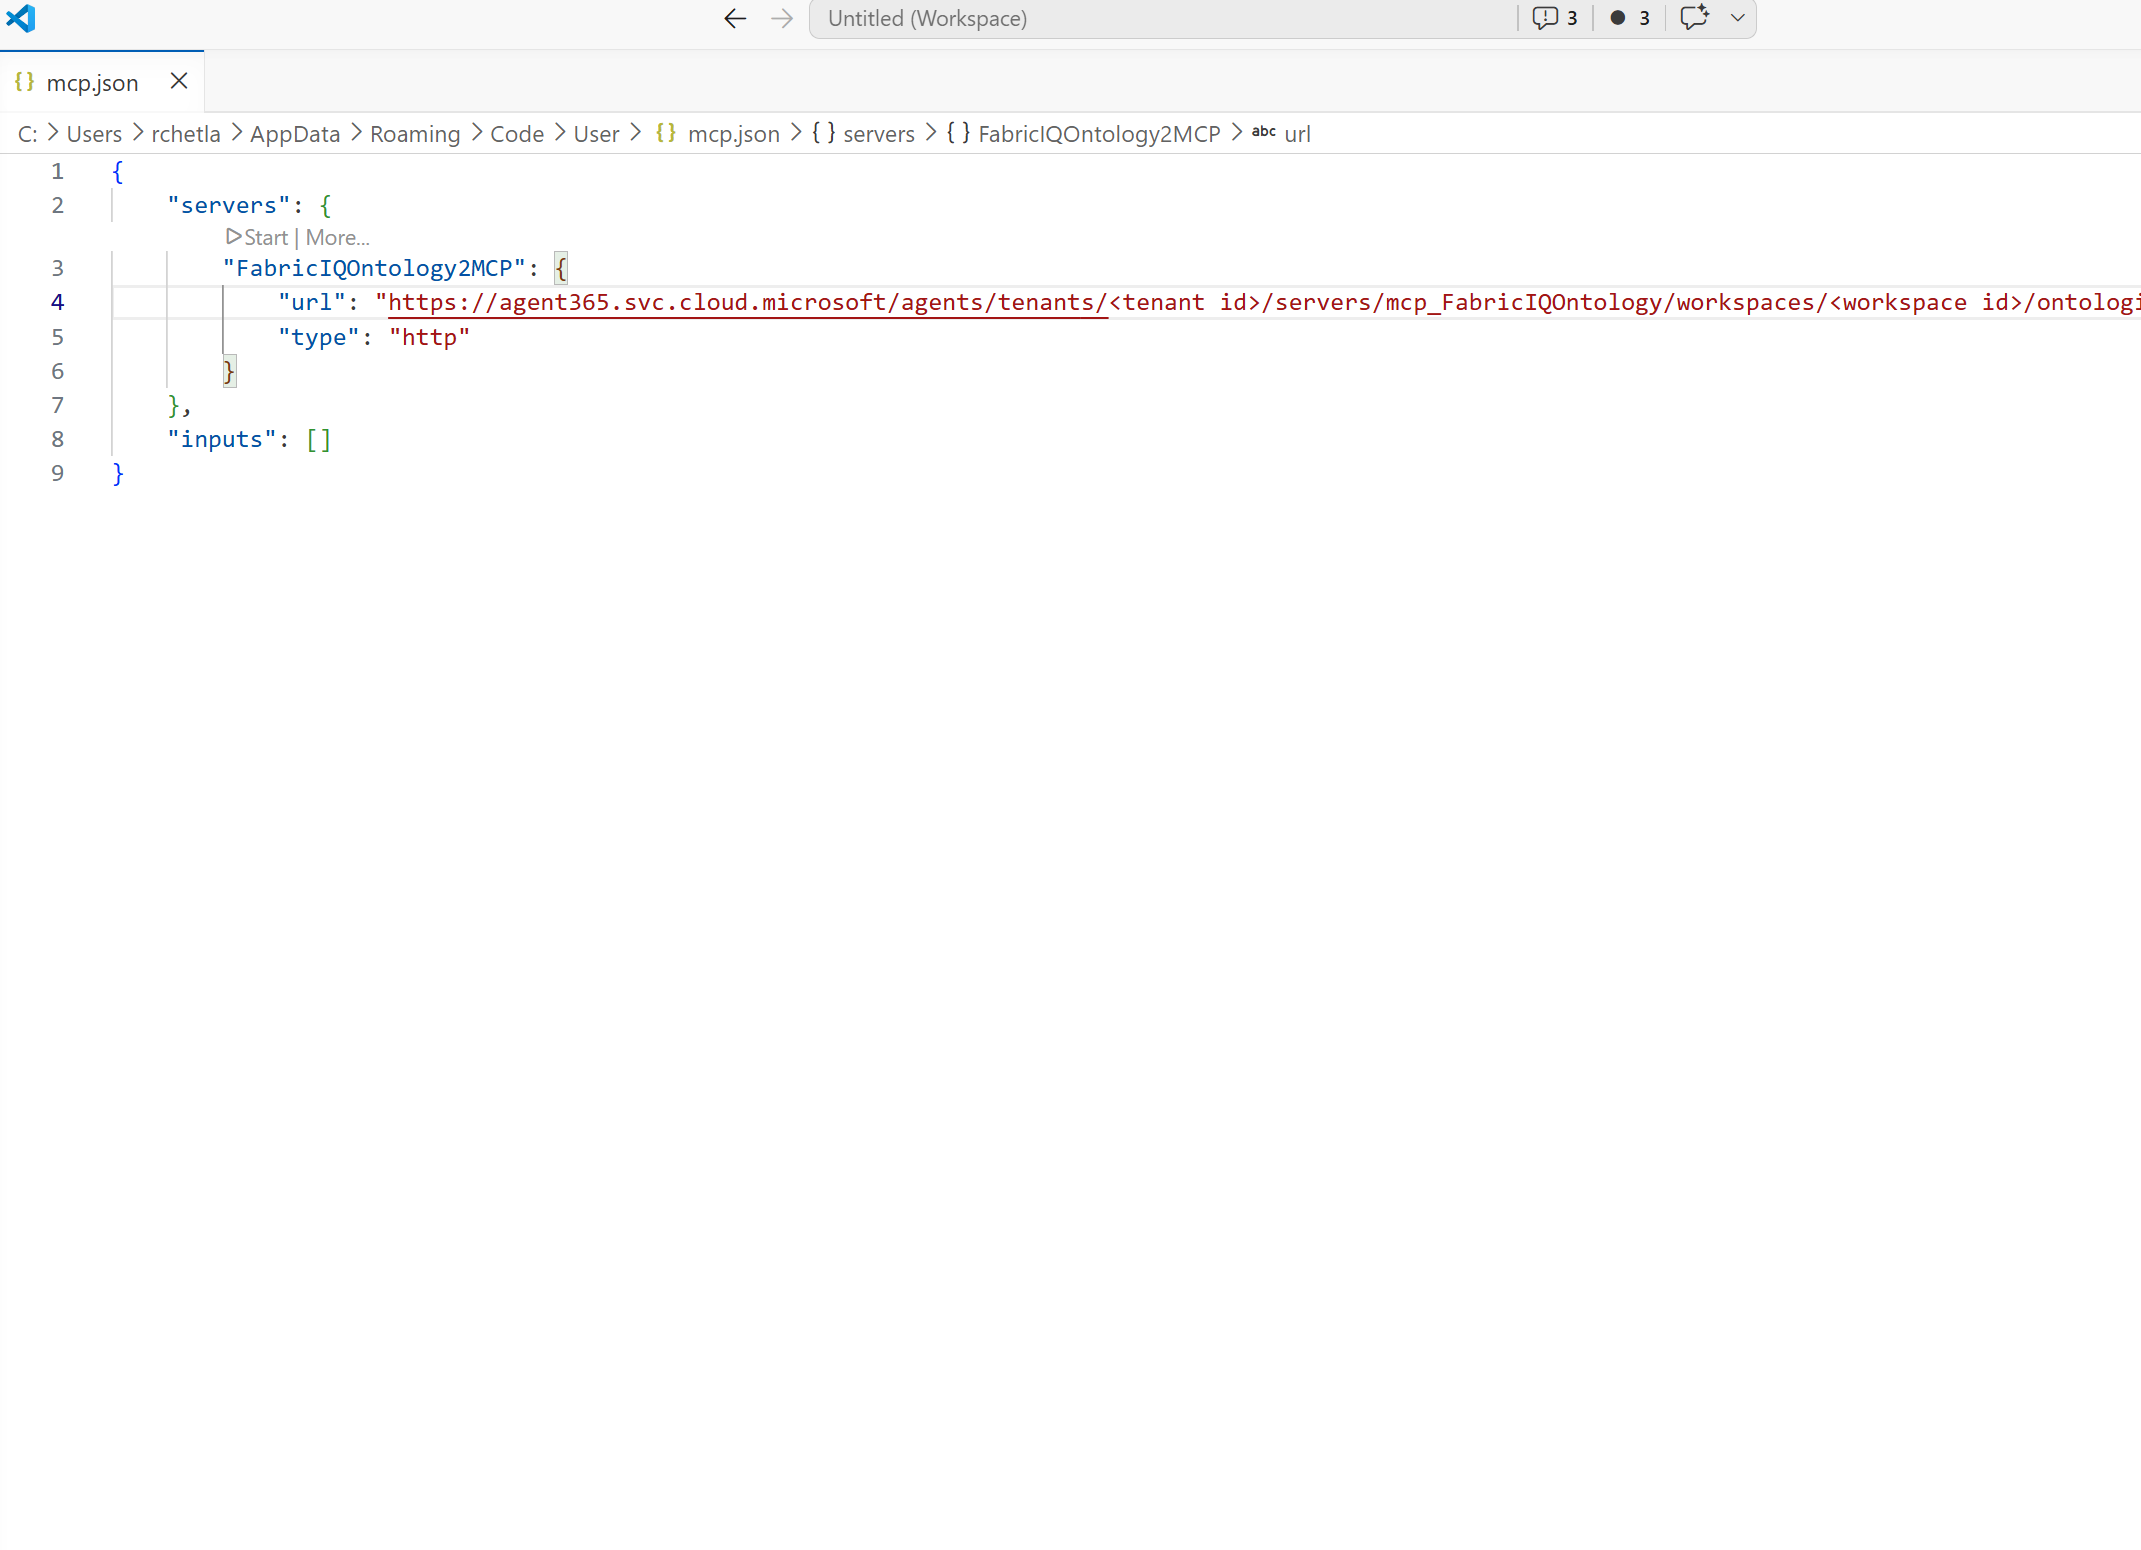Viewport: 2141px width, 1550px height.
Task: Click line number 4 in the gutter
Action: pos(57,302)
